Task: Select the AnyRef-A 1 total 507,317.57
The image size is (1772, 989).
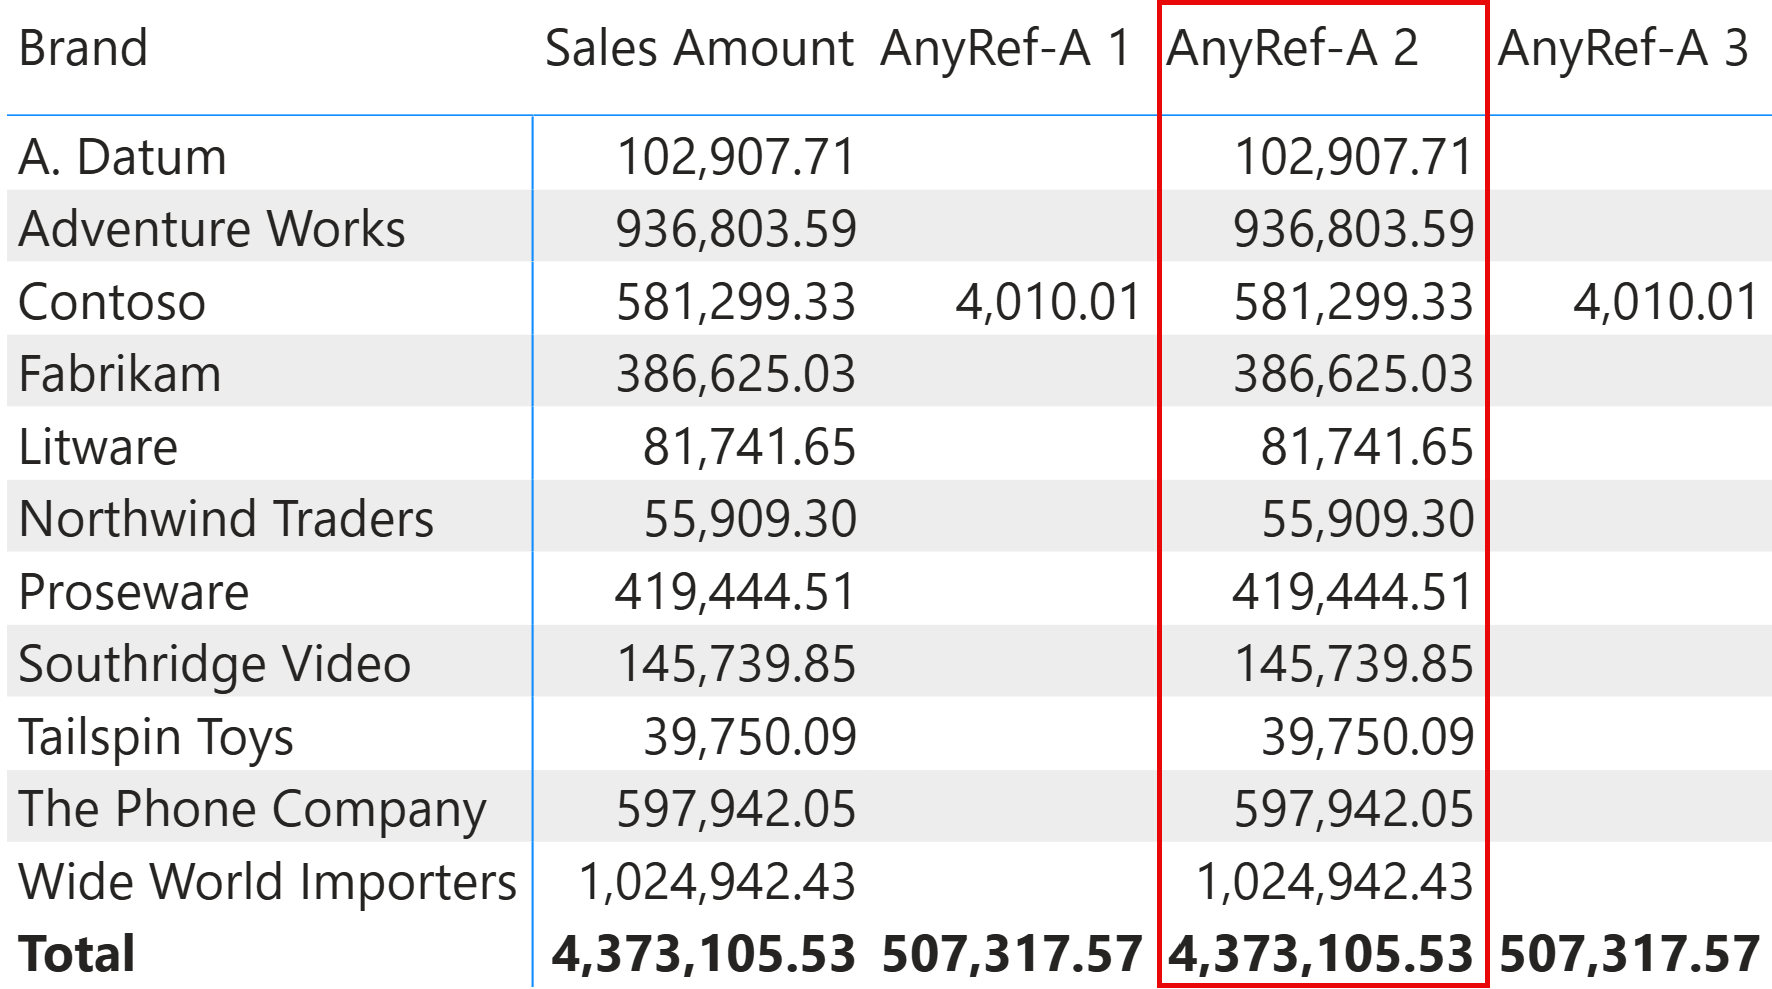Action: tap(1011, 954)
